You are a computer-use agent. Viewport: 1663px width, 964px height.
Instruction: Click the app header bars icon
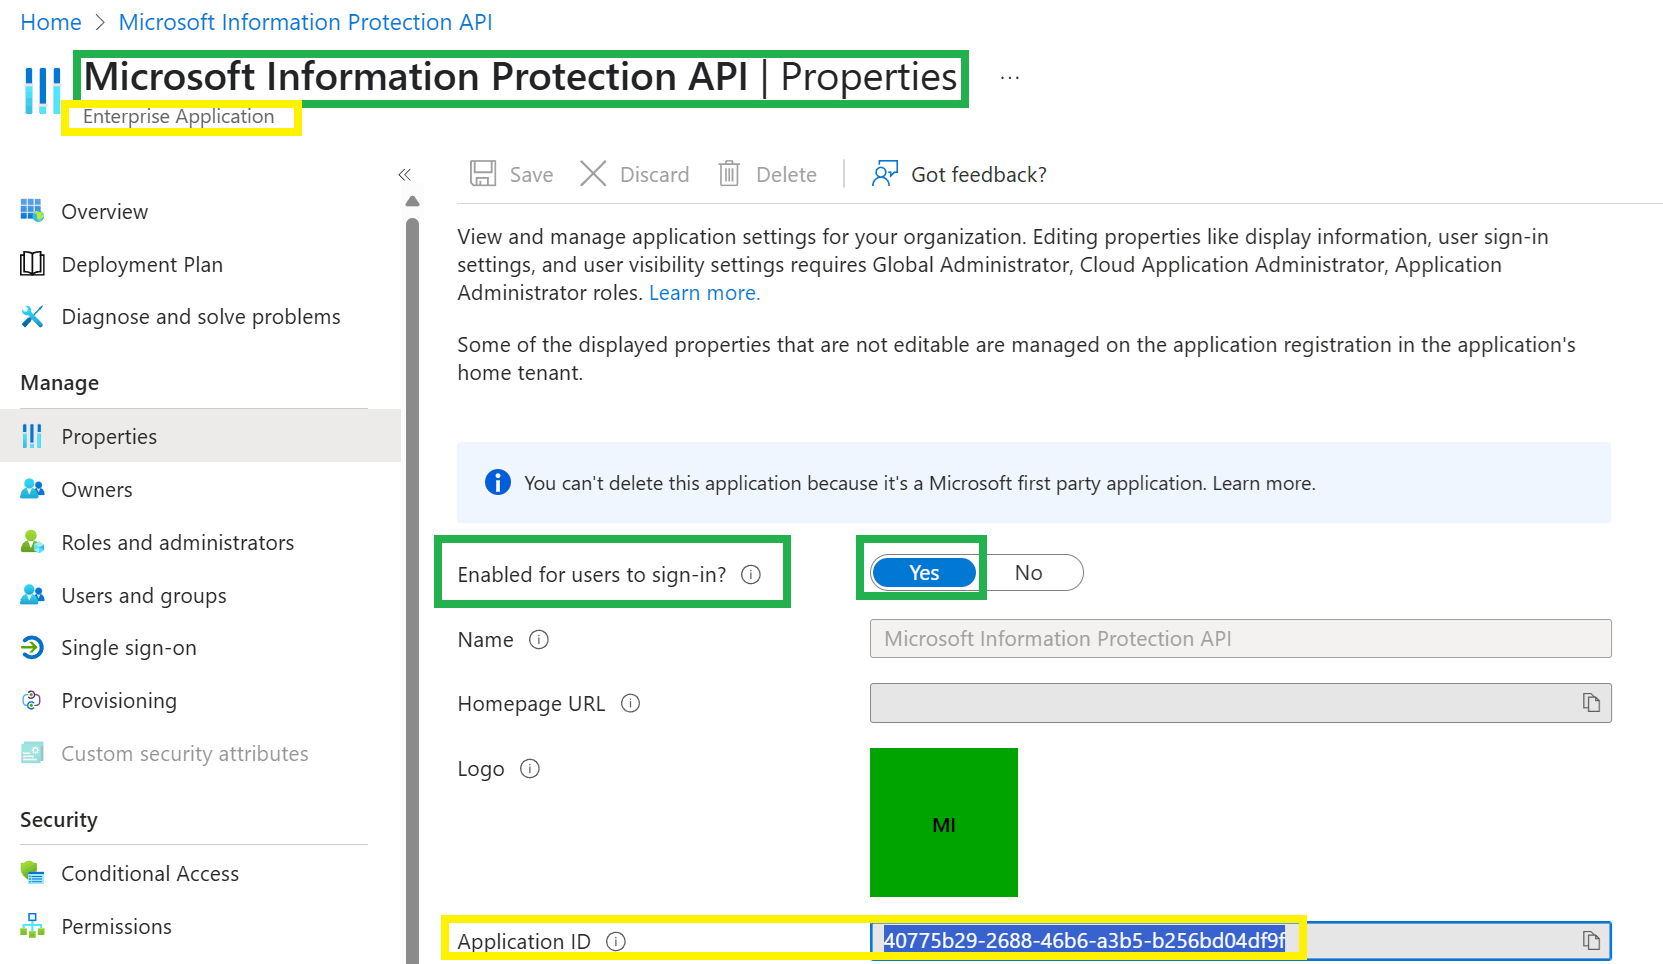pos(42,90)
